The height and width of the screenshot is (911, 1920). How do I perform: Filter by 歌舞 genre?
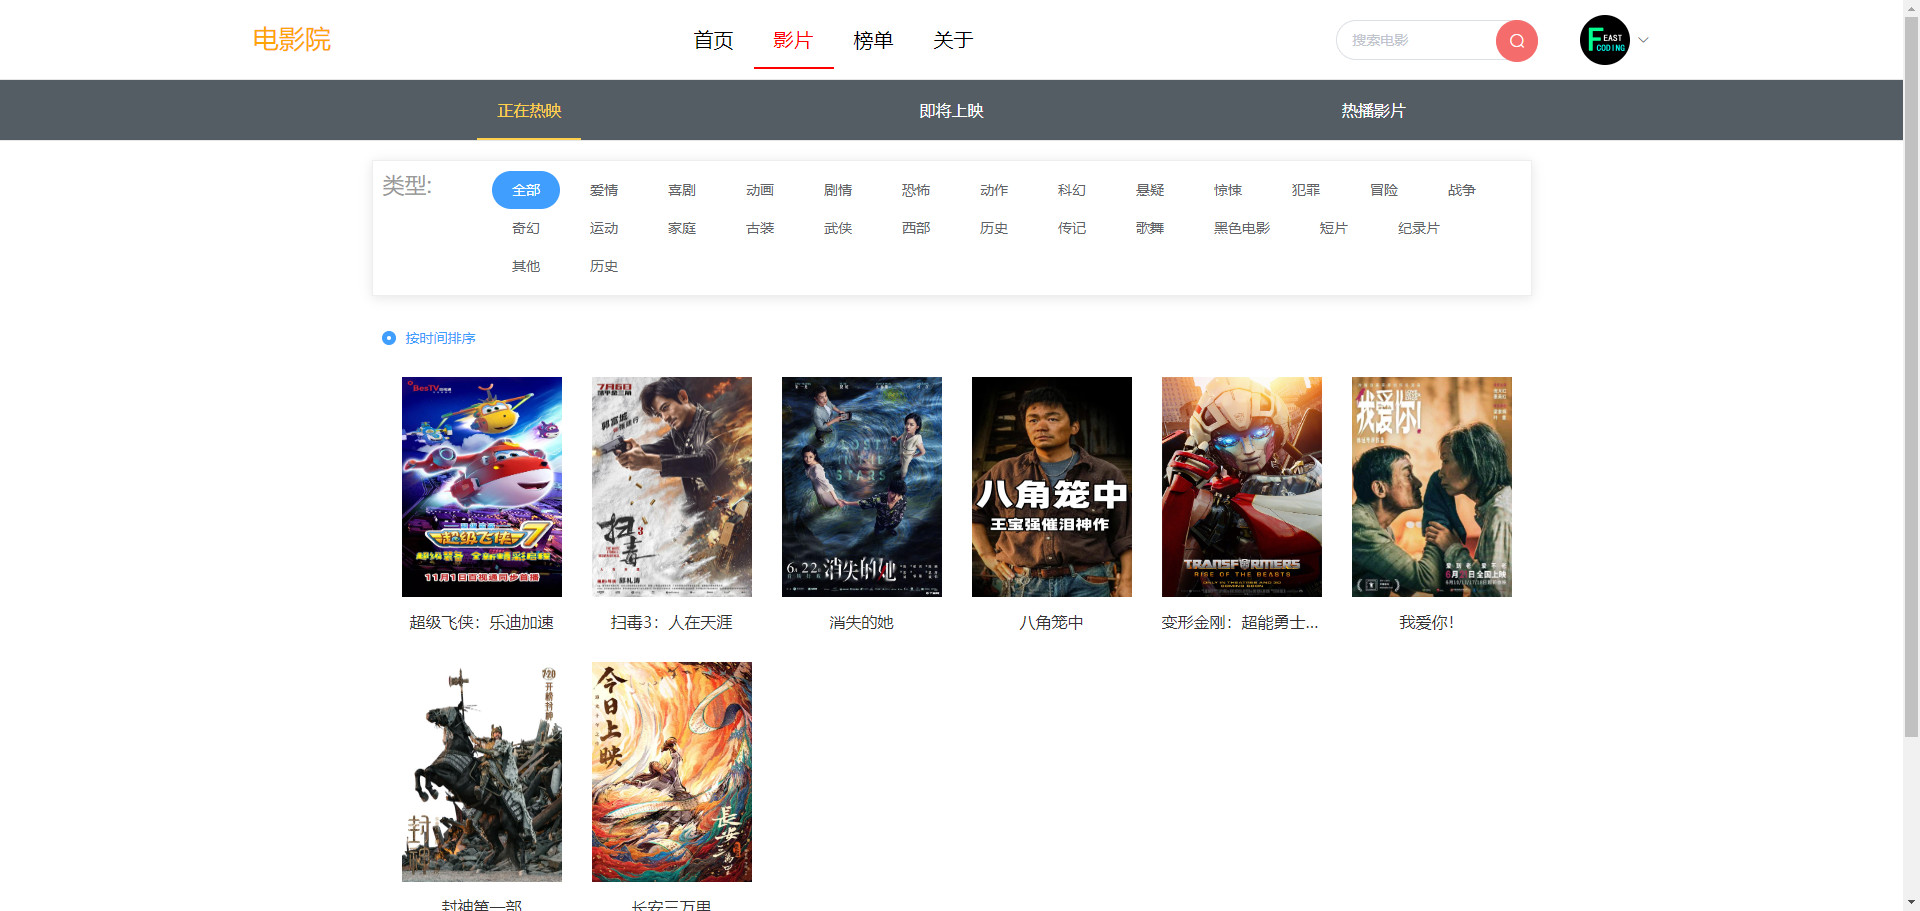tap(1150, 228)
